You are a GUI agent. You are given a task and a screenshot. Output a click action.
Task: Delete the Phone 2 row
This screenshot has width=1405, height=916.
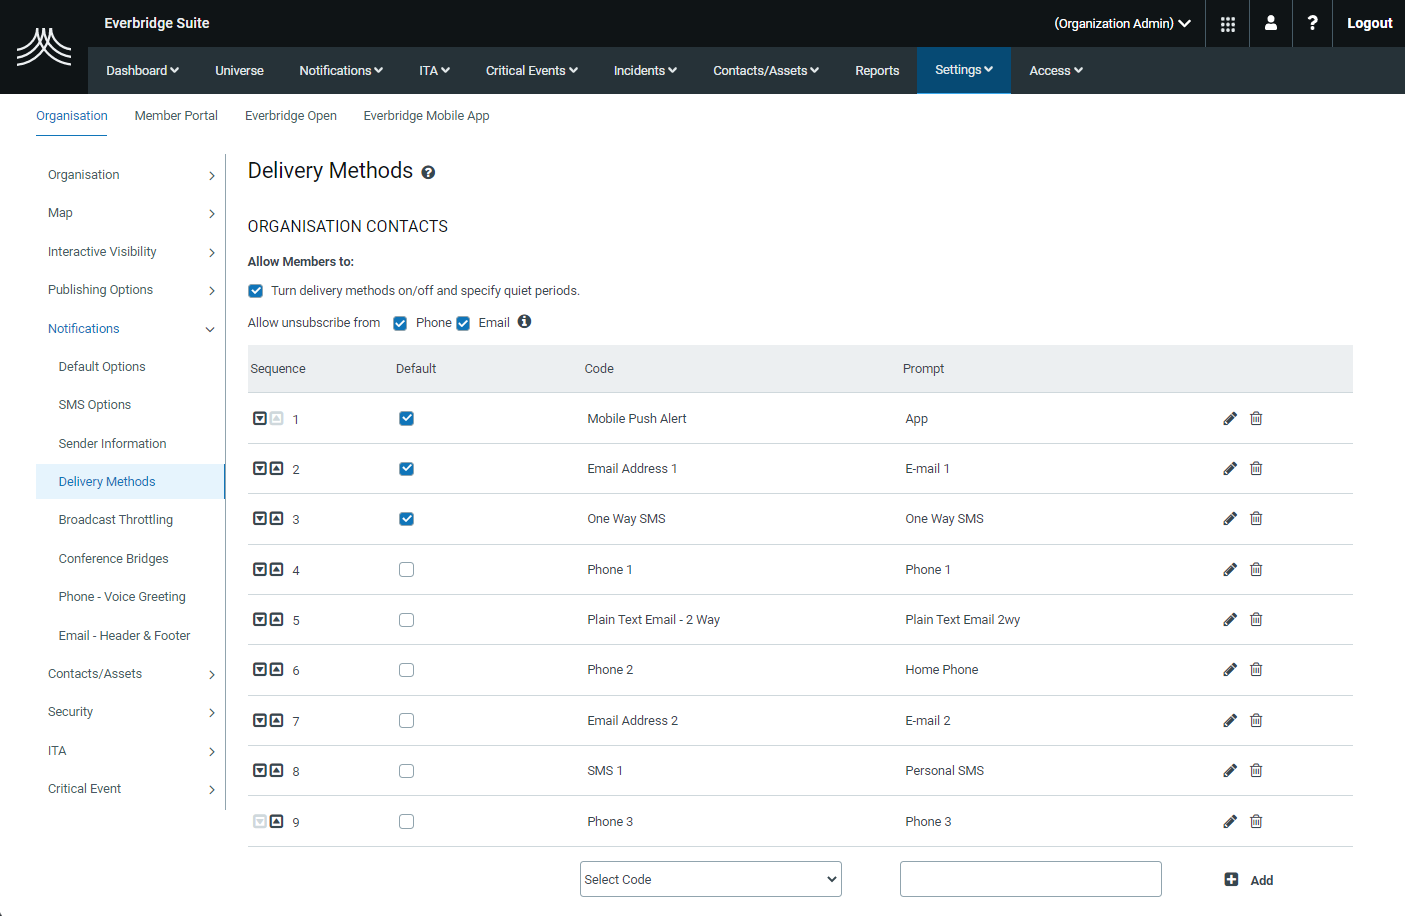[1256, 670]
